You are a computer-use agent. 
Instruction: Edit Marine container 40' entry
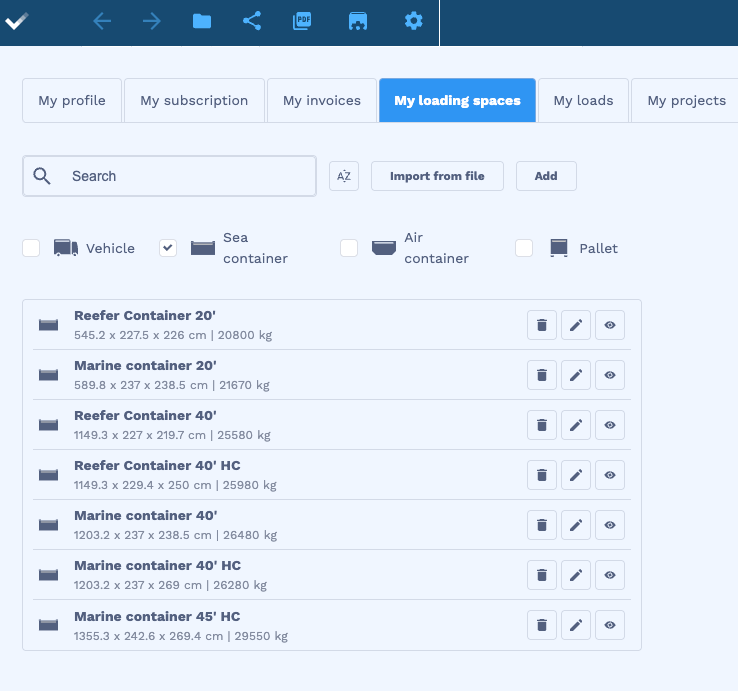(576, 525)
